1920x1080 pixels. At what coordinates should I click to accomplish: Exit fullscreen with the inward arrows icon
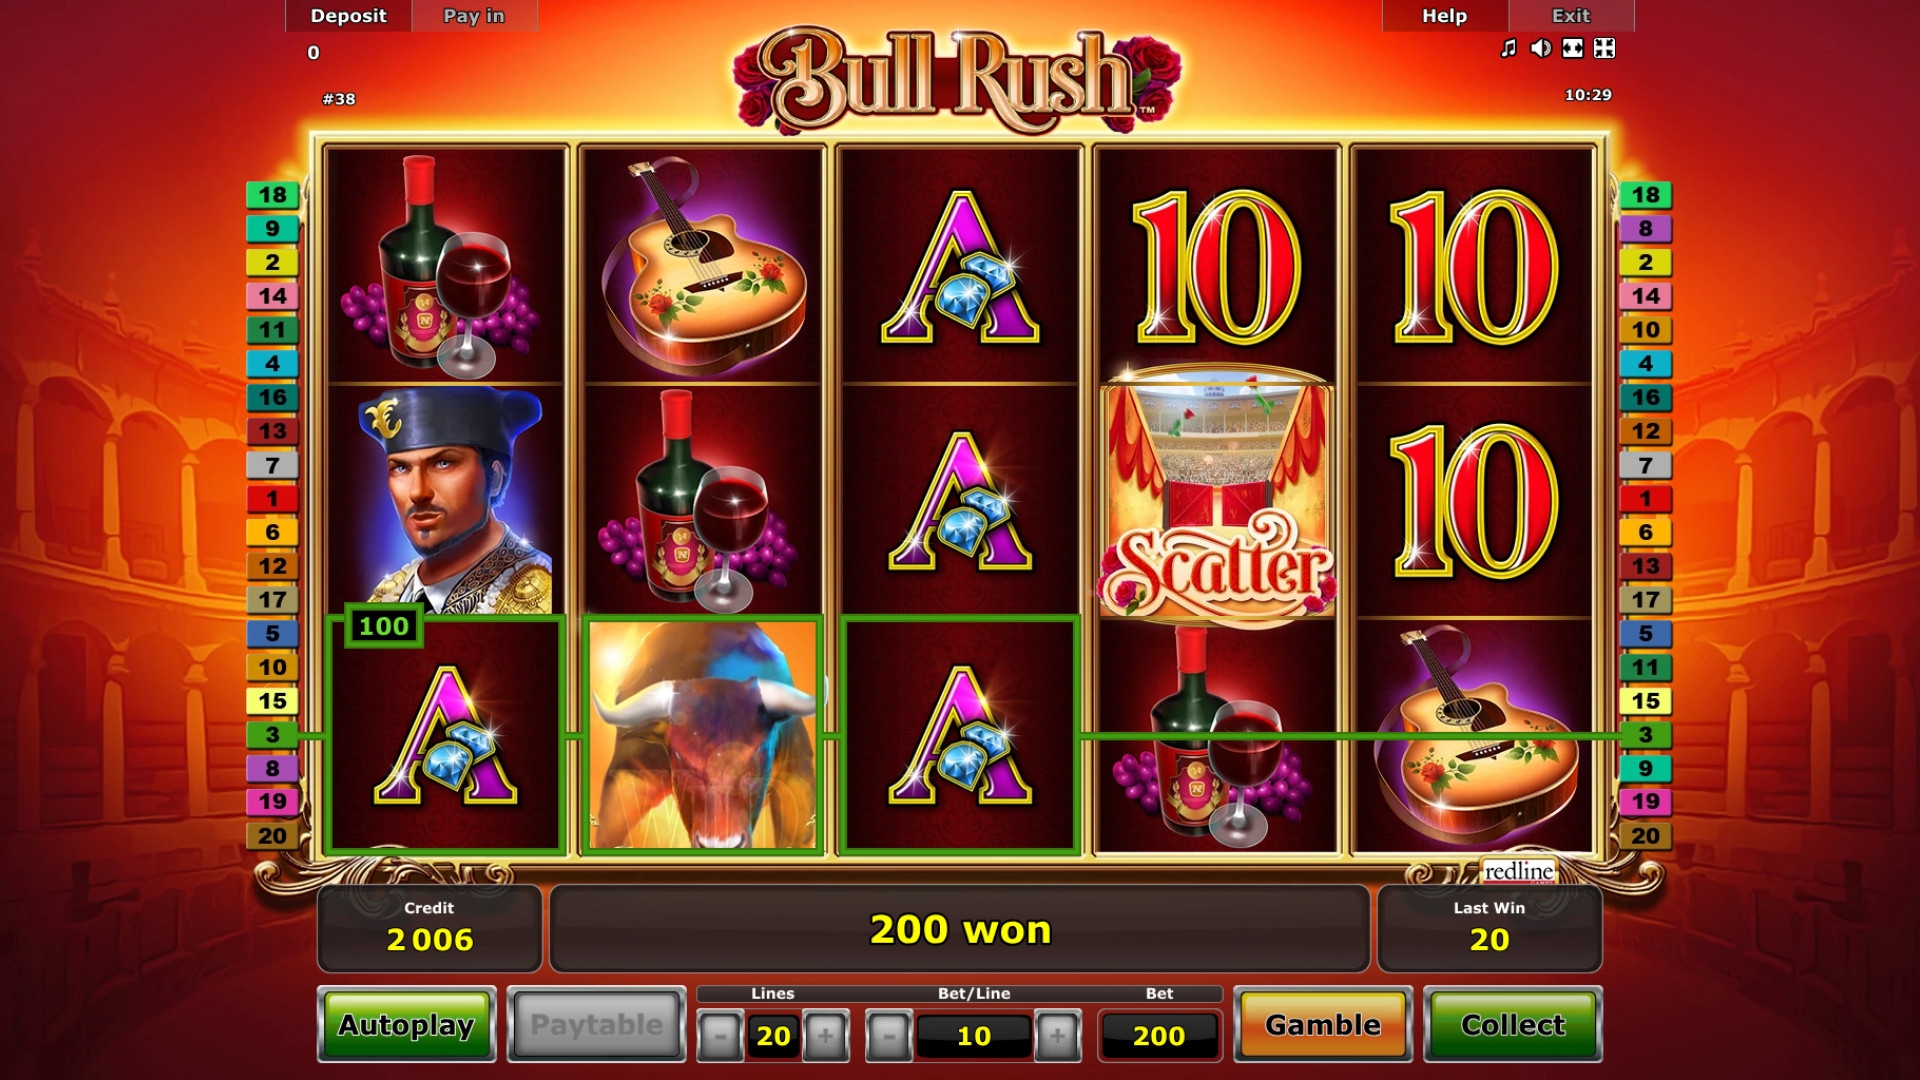1604,48
